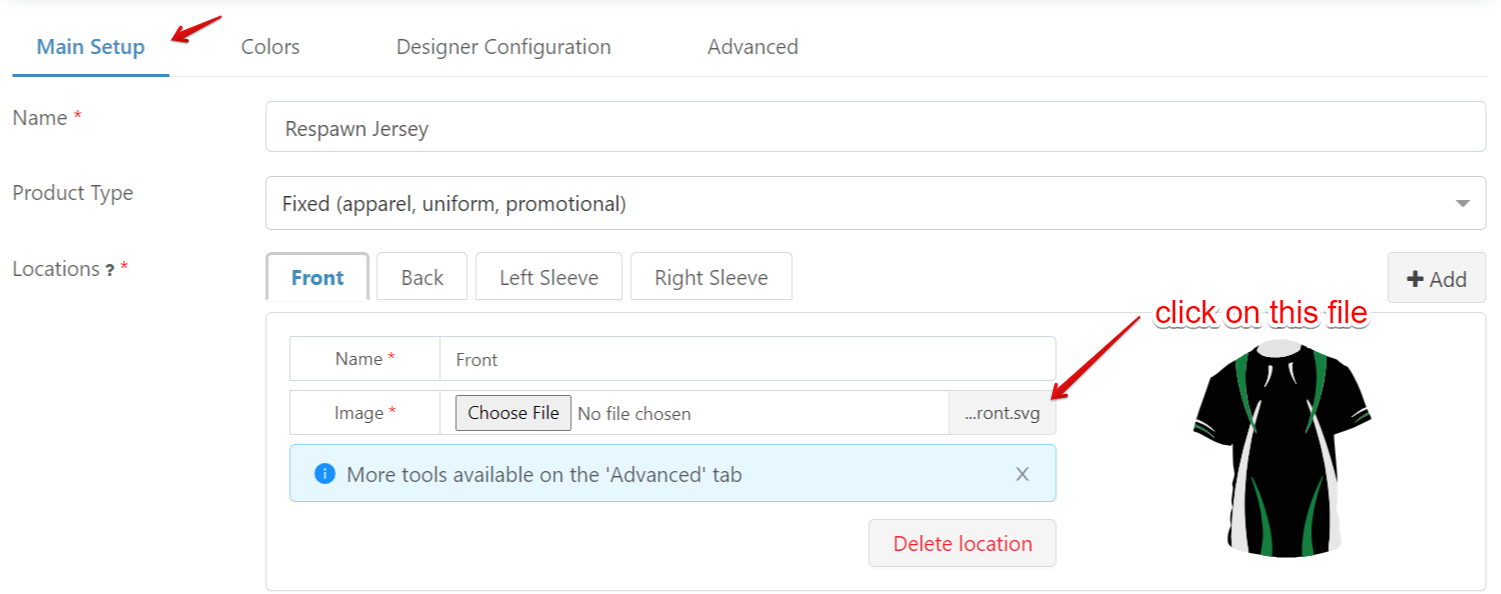Switch to the Left Sleeve location

(549, 278)
